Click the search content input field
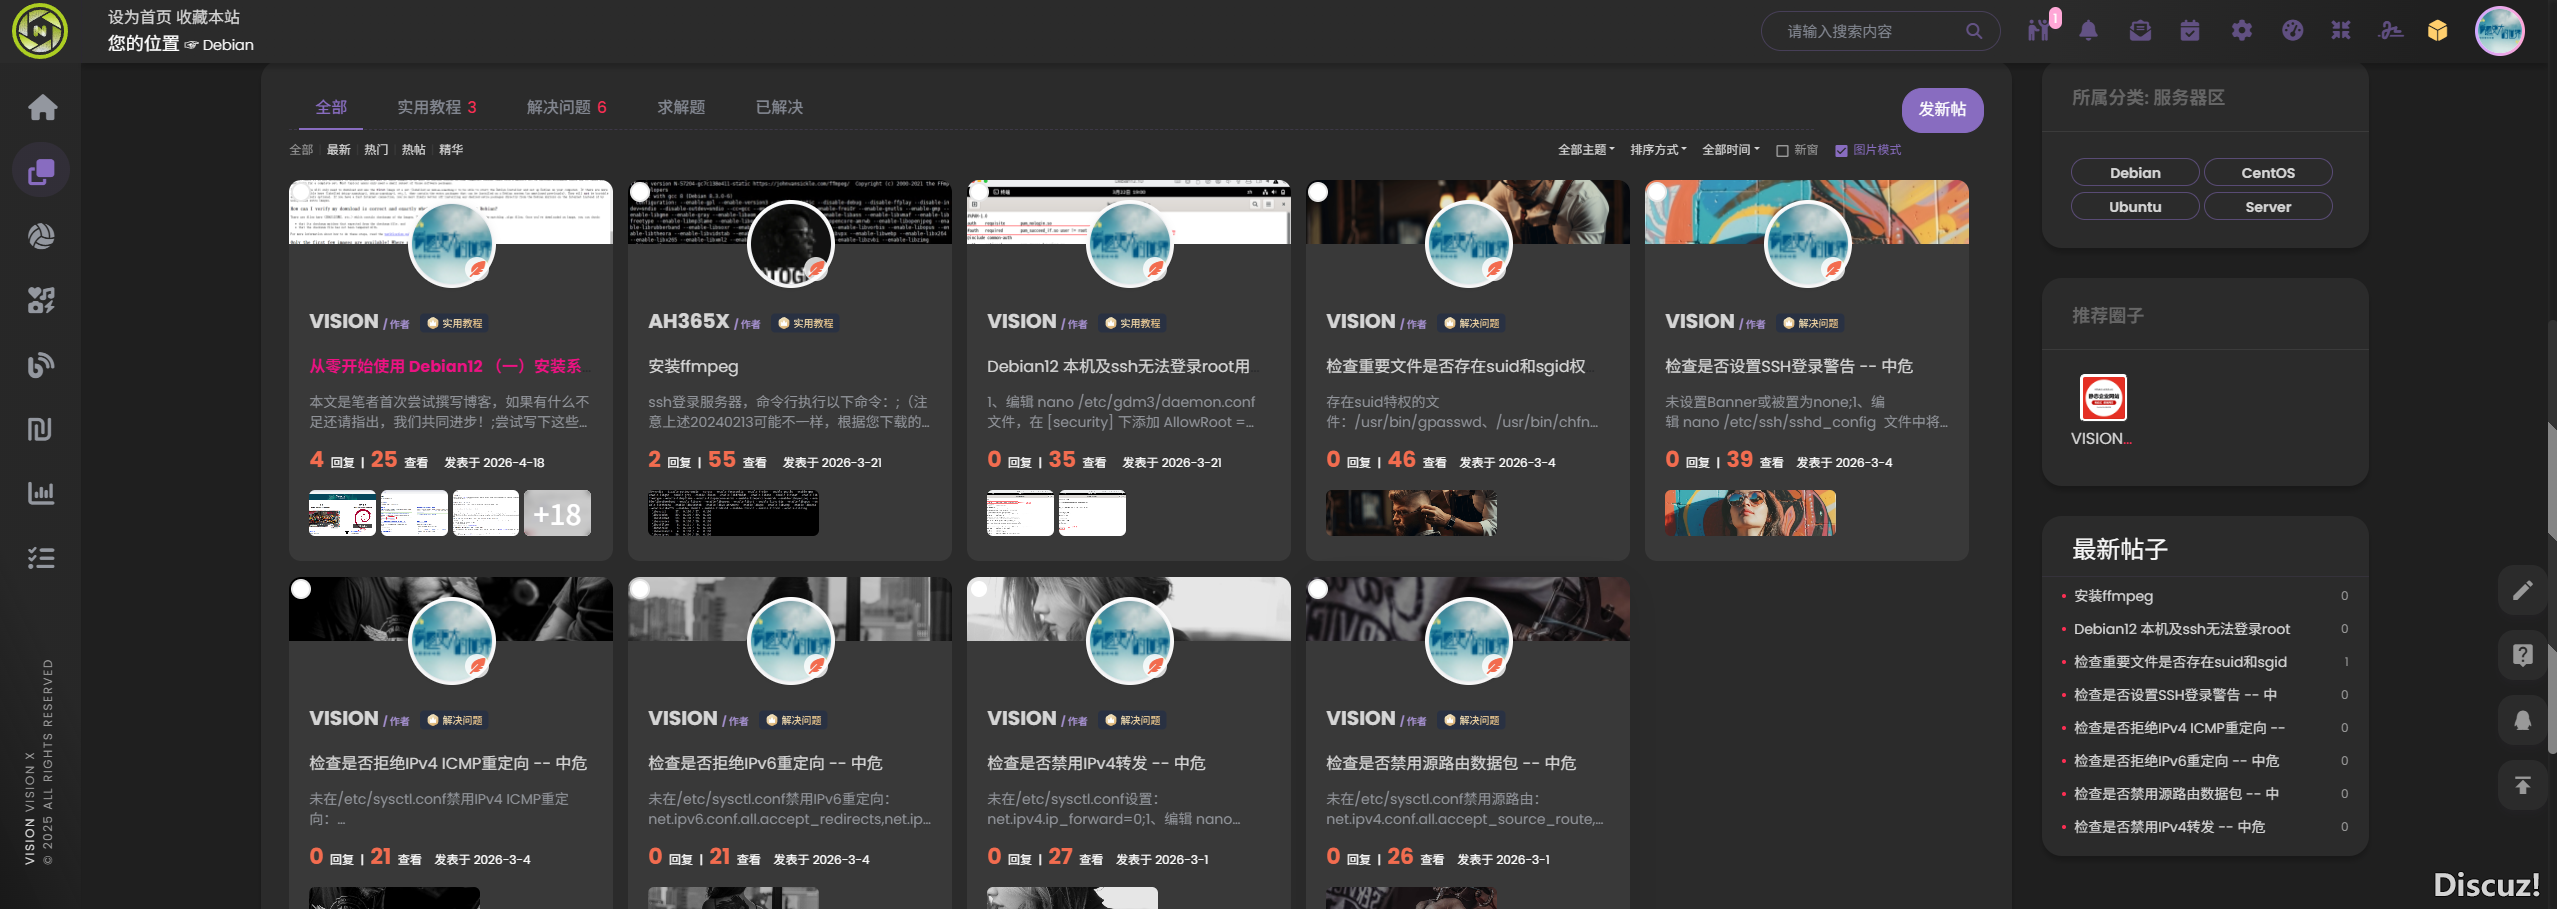 (1870, 32)
